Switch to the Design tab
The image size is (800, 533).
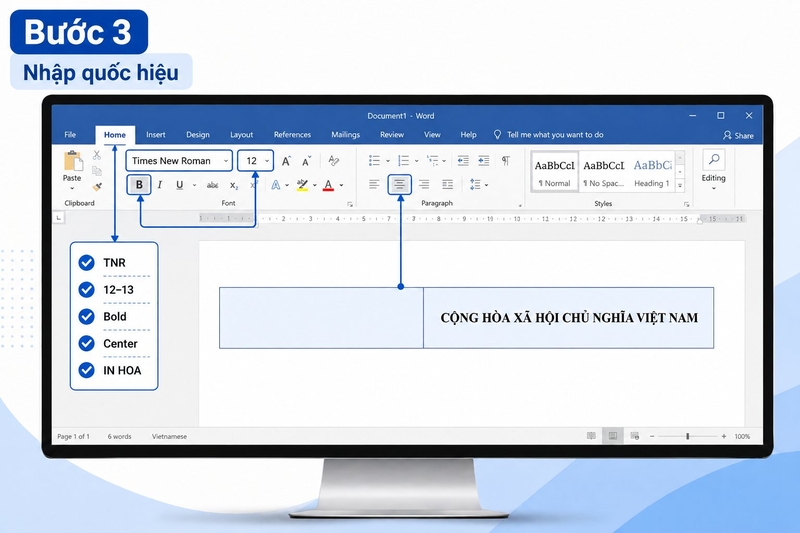point(198,135)
